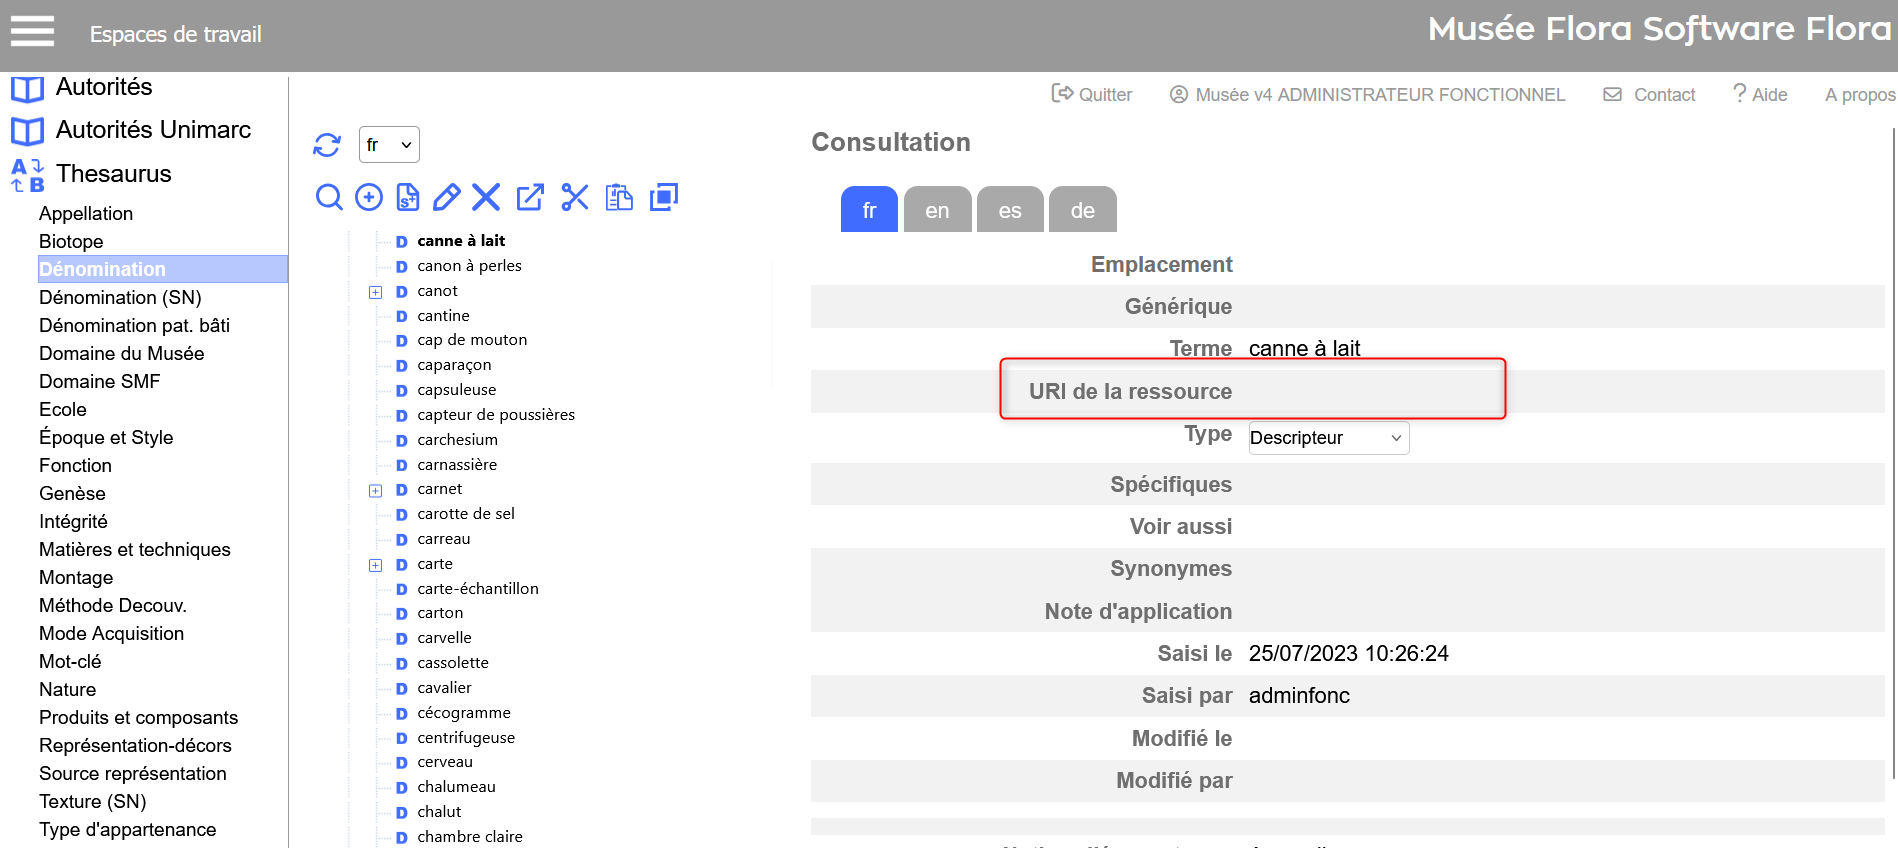Select the centrifugeuse tree term
The image size is (1898, 848).
[466, 738]
